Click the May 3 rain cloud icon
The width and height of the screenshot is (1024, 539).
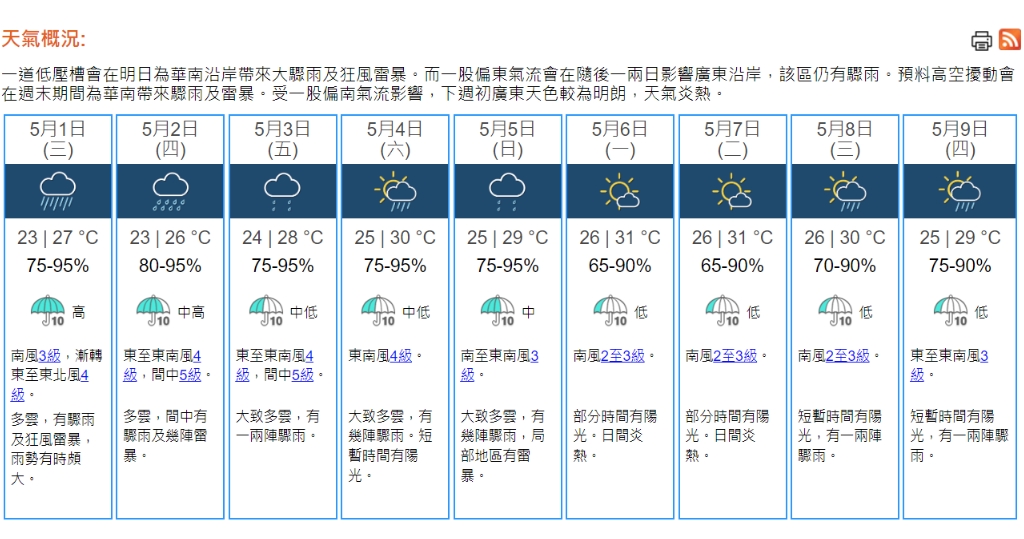point(282,190)
